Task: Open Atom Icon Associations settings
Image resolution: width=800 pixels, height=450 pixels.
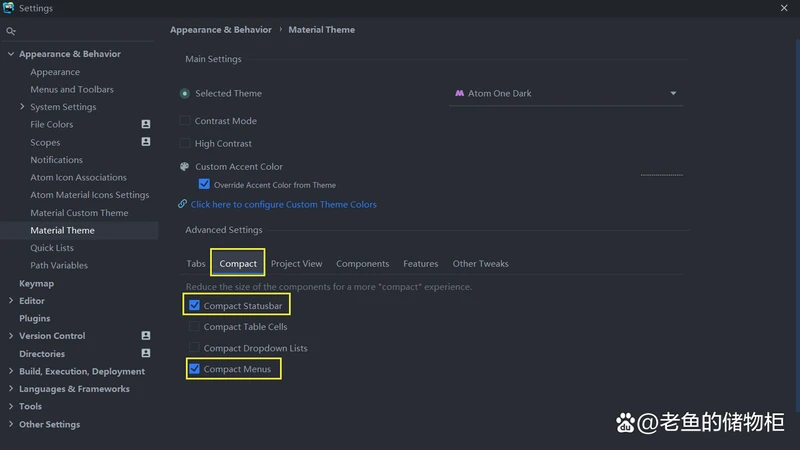Action: click(x=78, y=177)
